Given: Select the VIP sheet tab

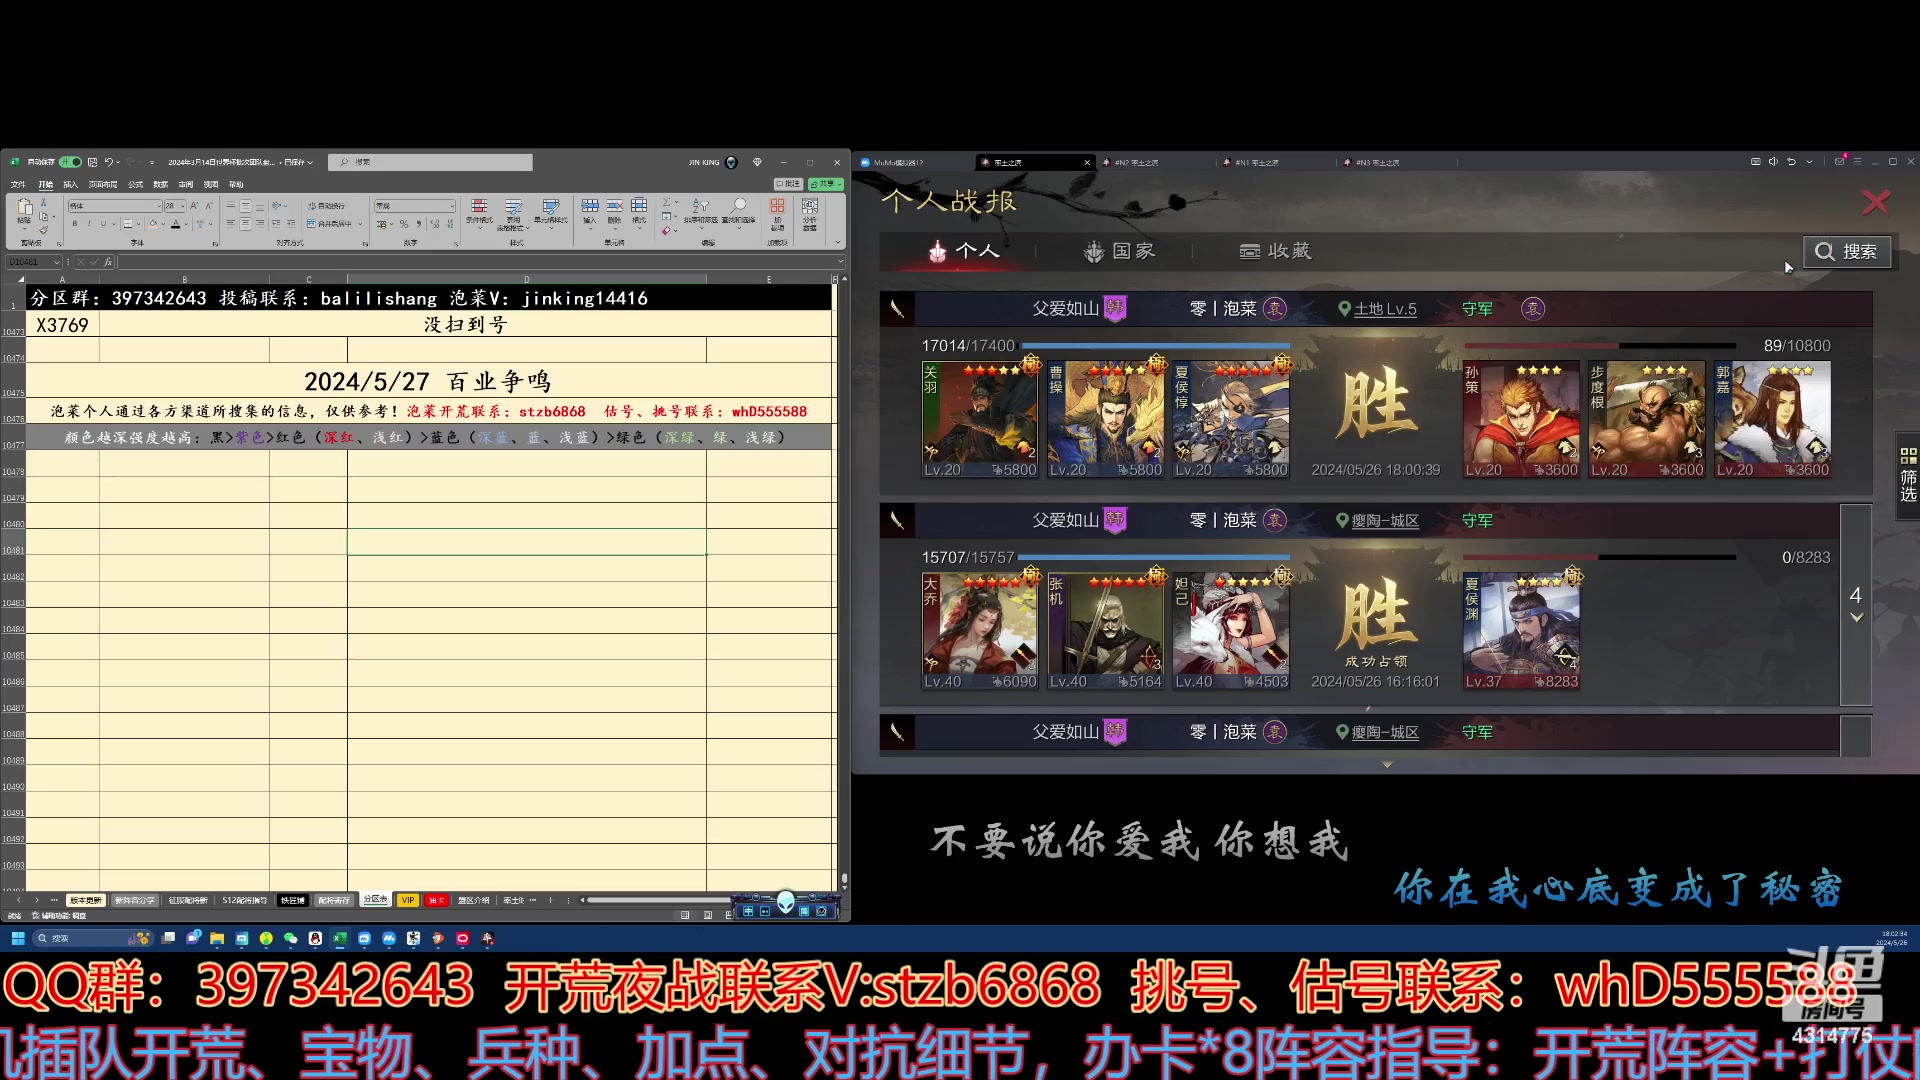Looking at the screenshot, I should (x=408, y=900).
